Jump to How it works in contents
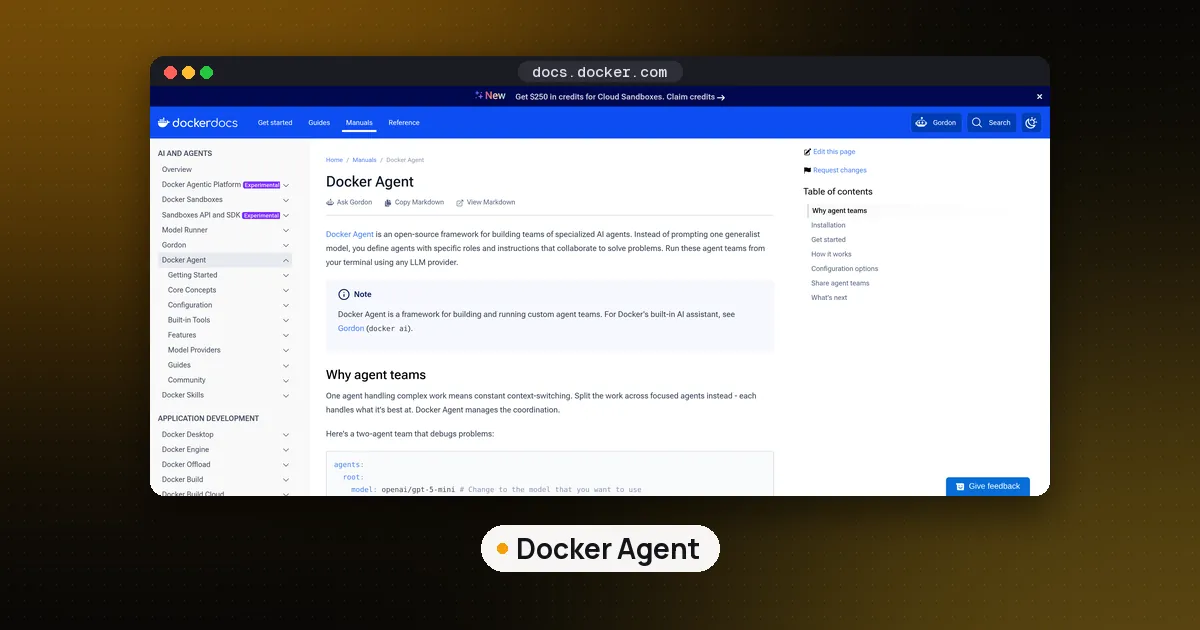 tap(831, 254)
